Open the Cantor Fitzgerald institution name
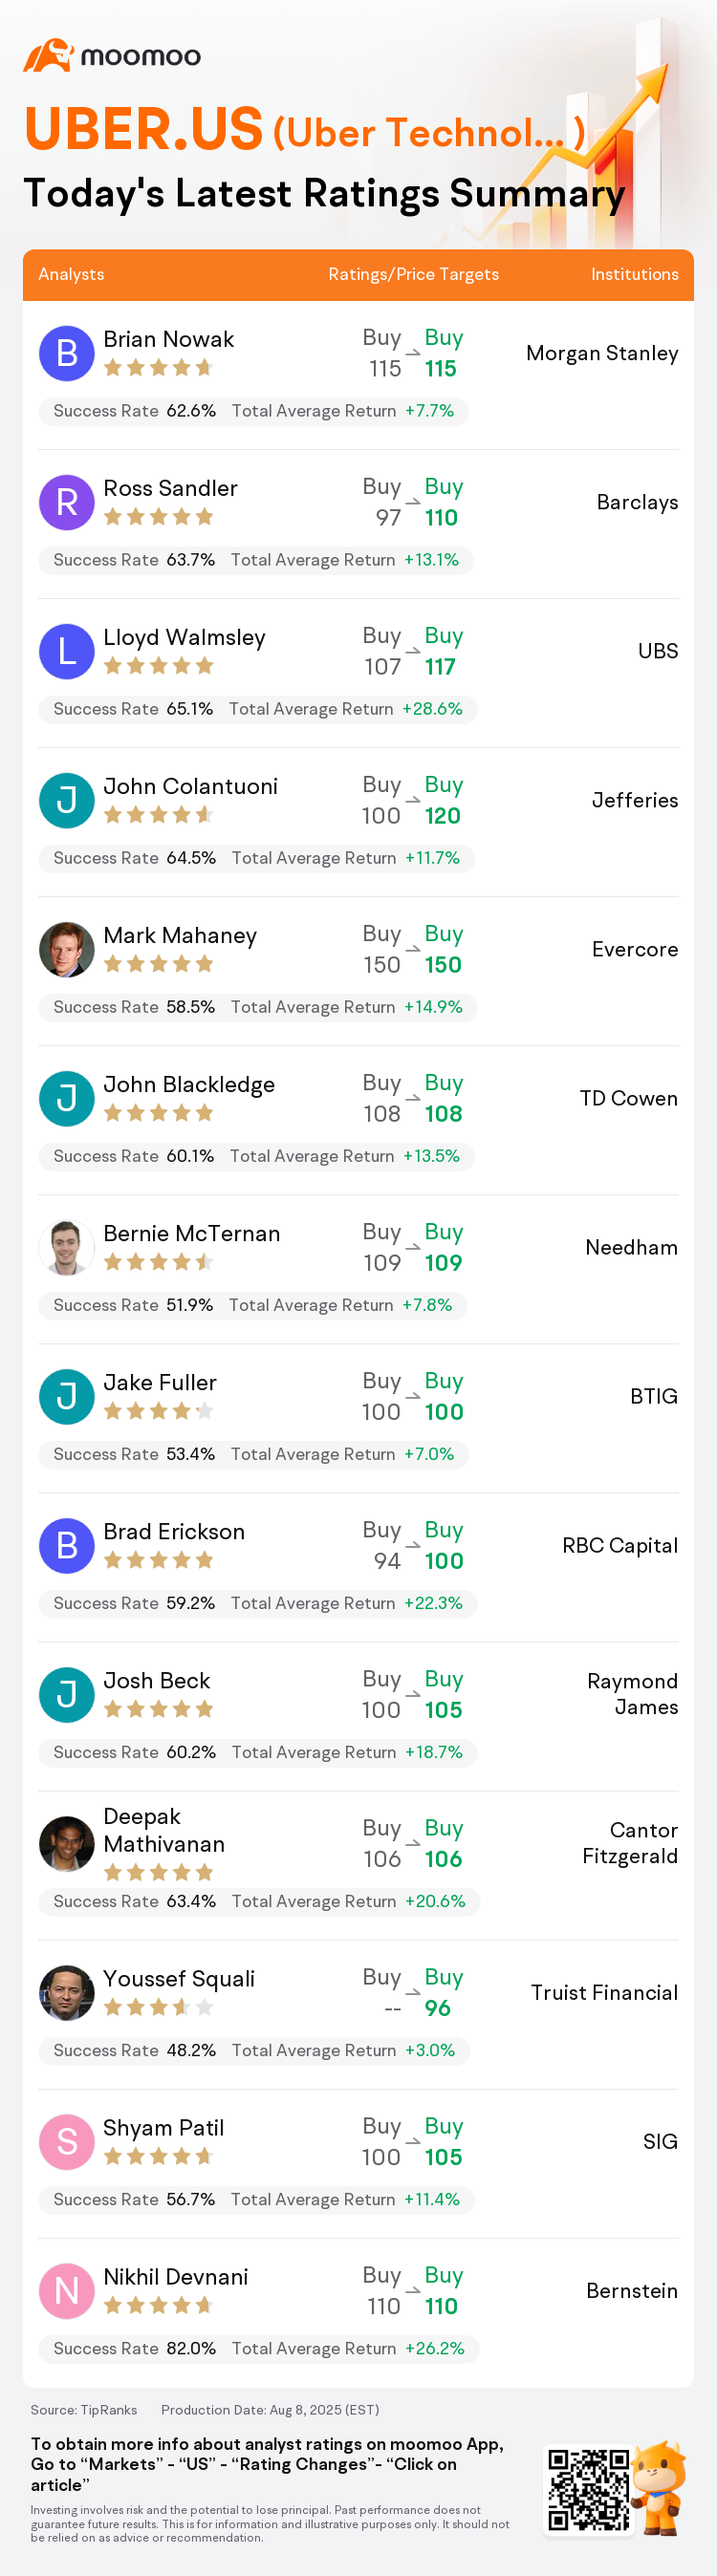The image size is (717, 2576). pos(630,1843)
